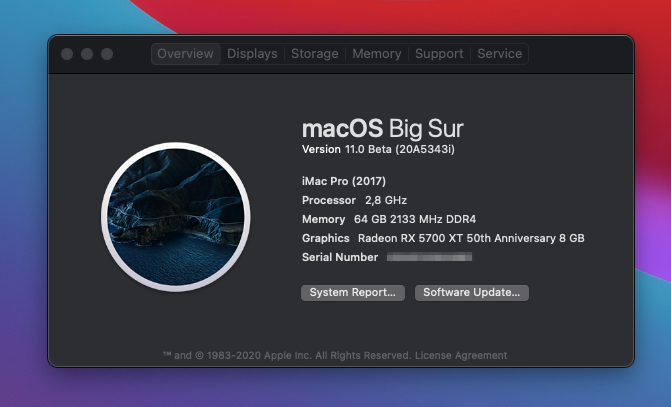Open the Displays tab

(252, 54)
